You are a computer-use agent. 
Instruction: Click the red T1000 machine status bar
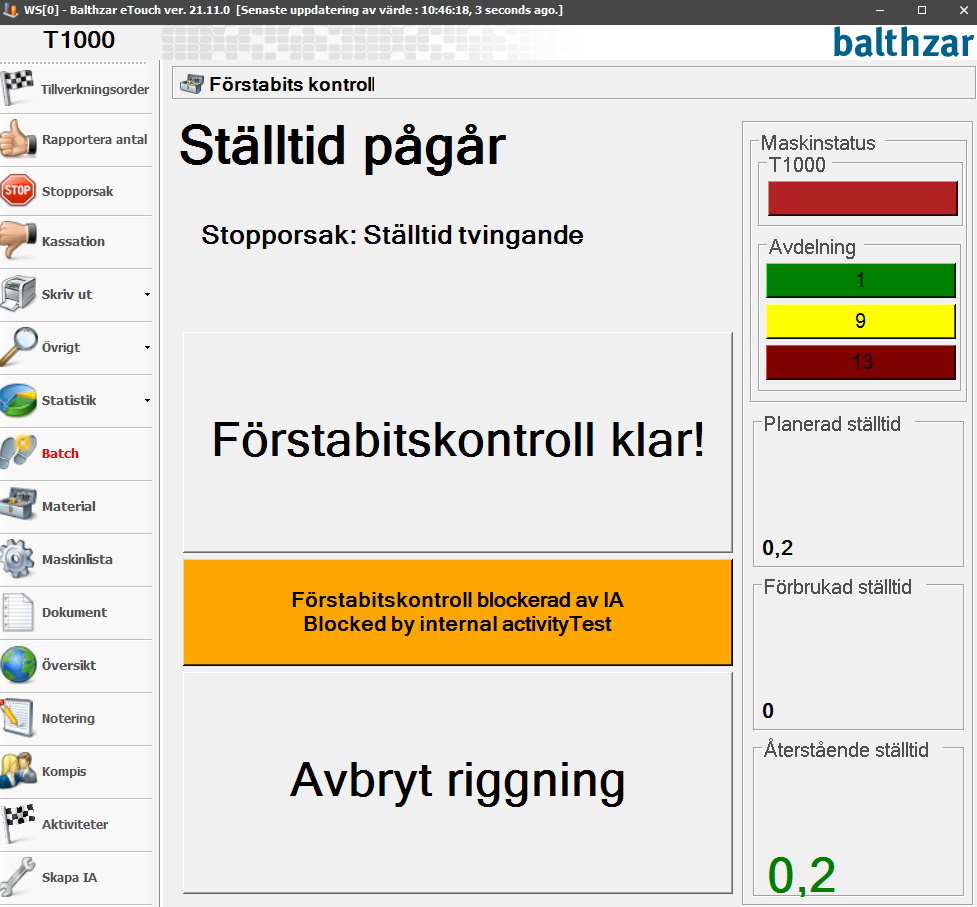[x=862, y=198]
